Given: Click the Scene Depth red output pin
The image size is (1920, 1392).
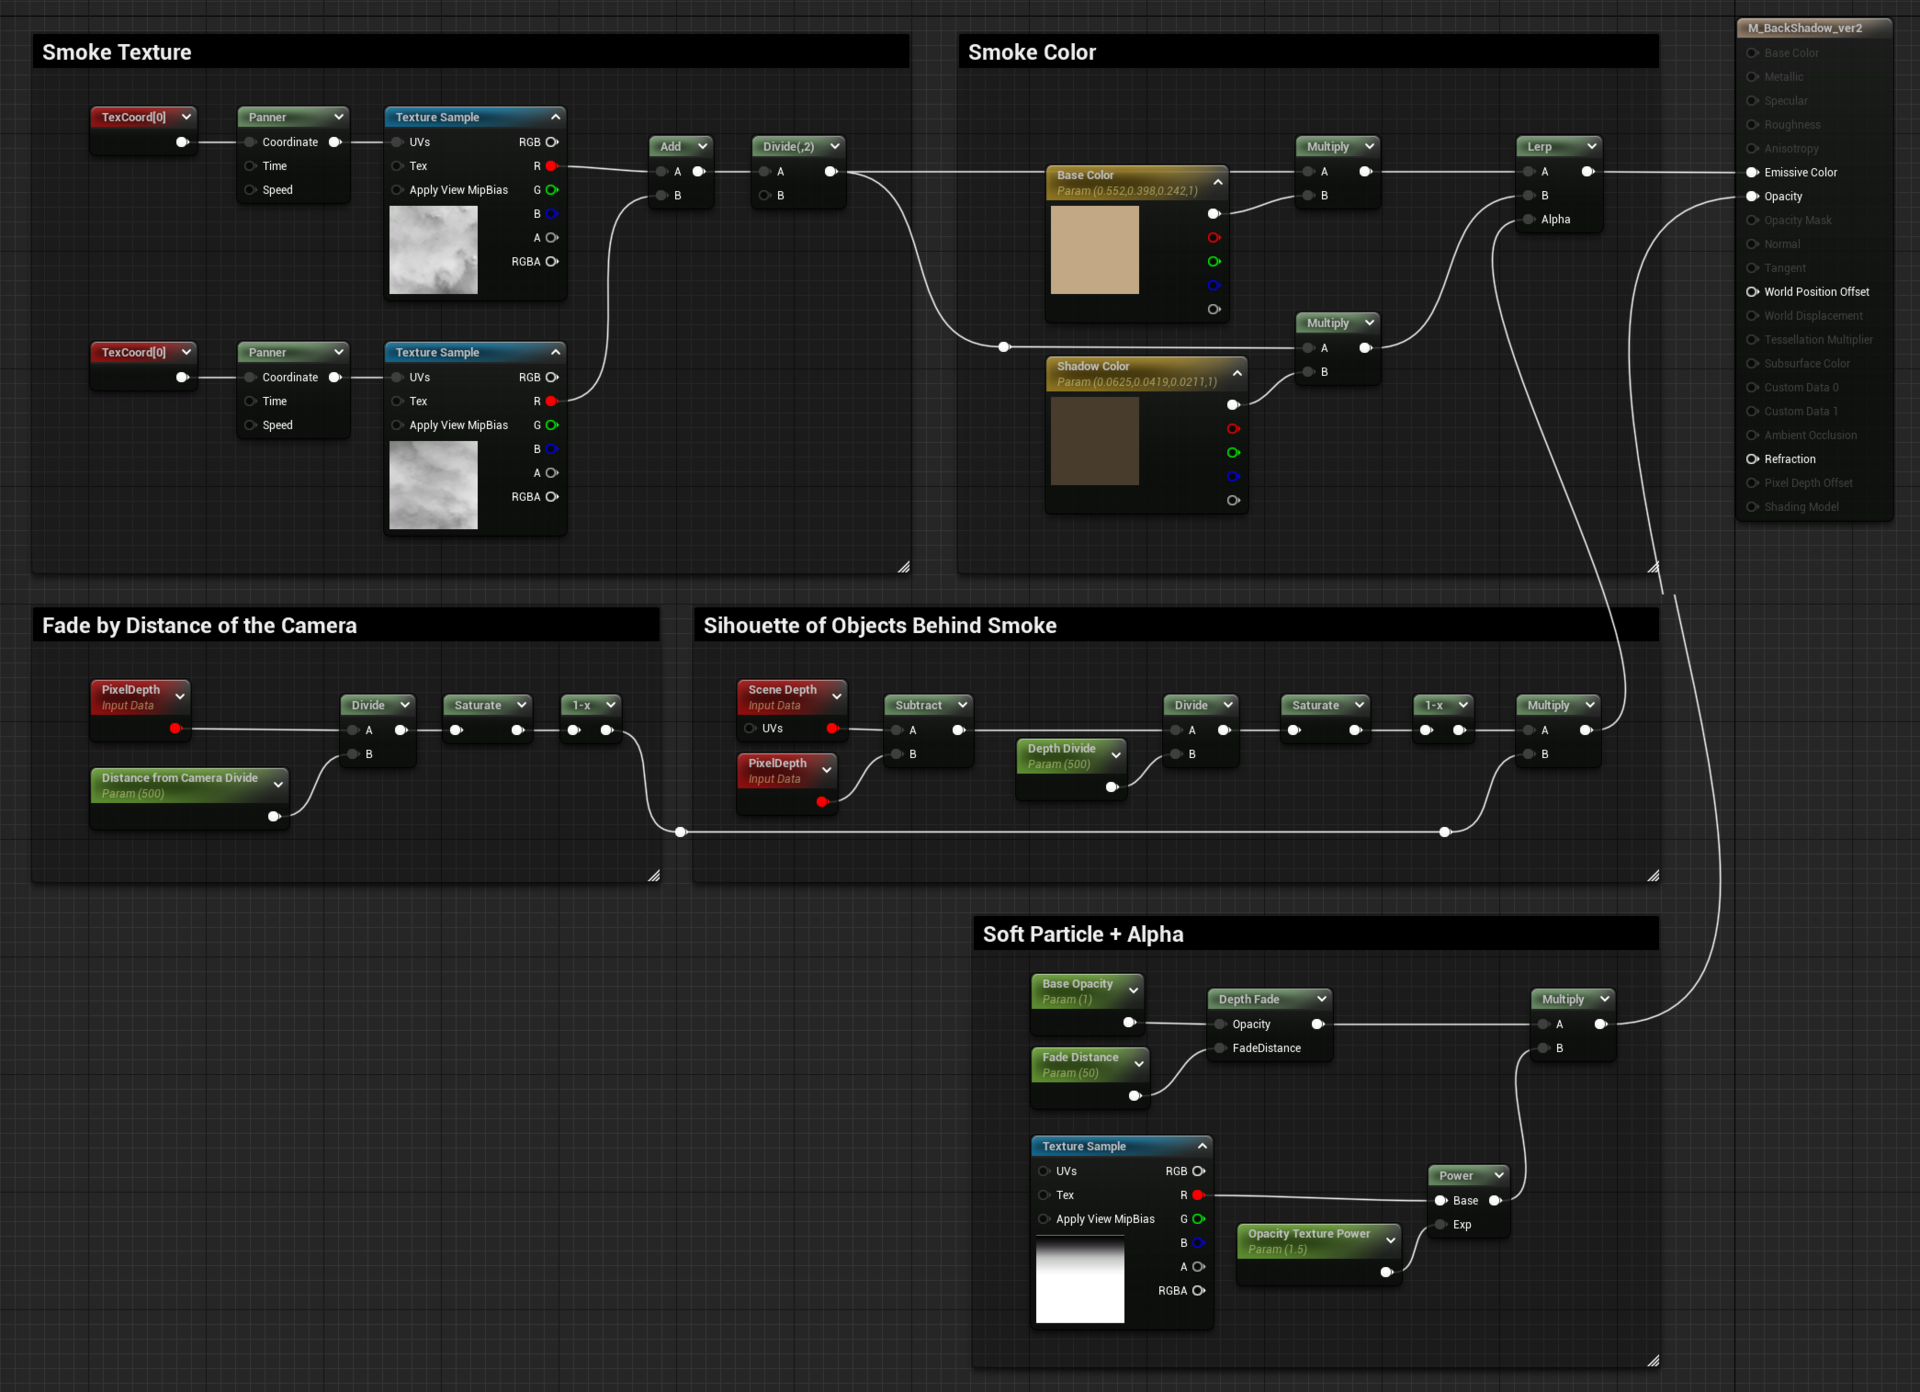Looking at the screenshot, I should 832,728.
